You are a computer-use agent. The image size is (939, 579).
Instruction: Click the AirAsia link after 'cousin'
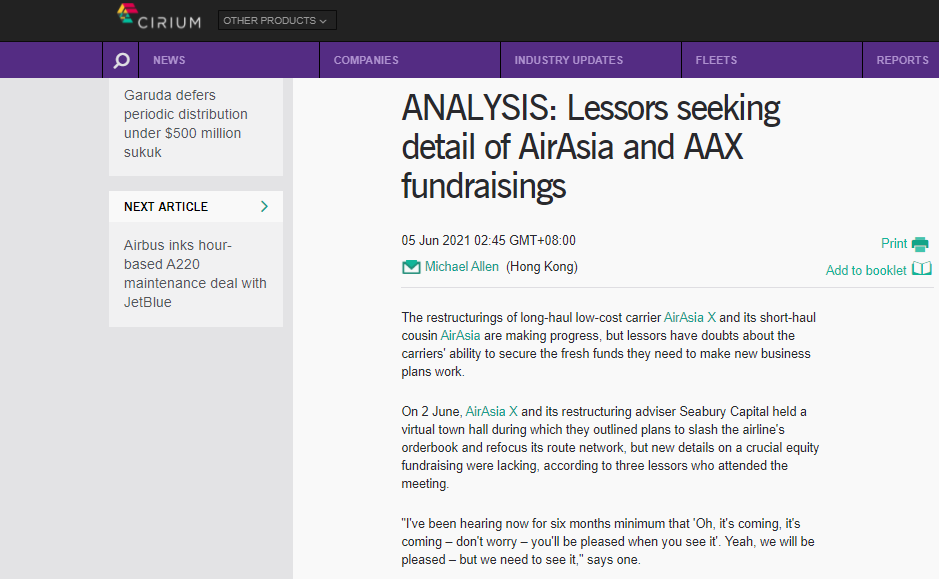coord(461,335)
